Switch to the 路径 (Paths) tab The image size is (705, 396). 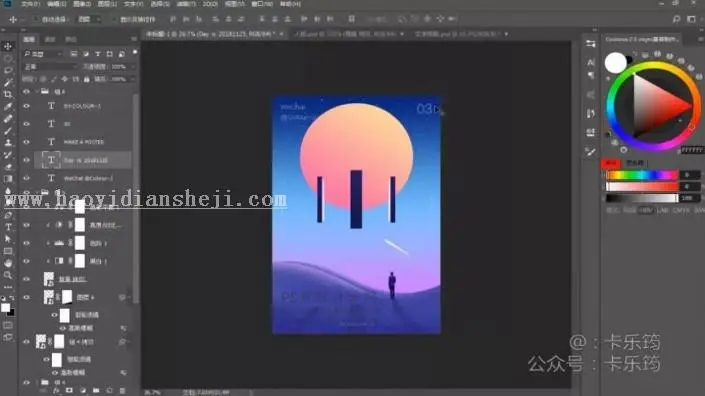click(71, 40)
